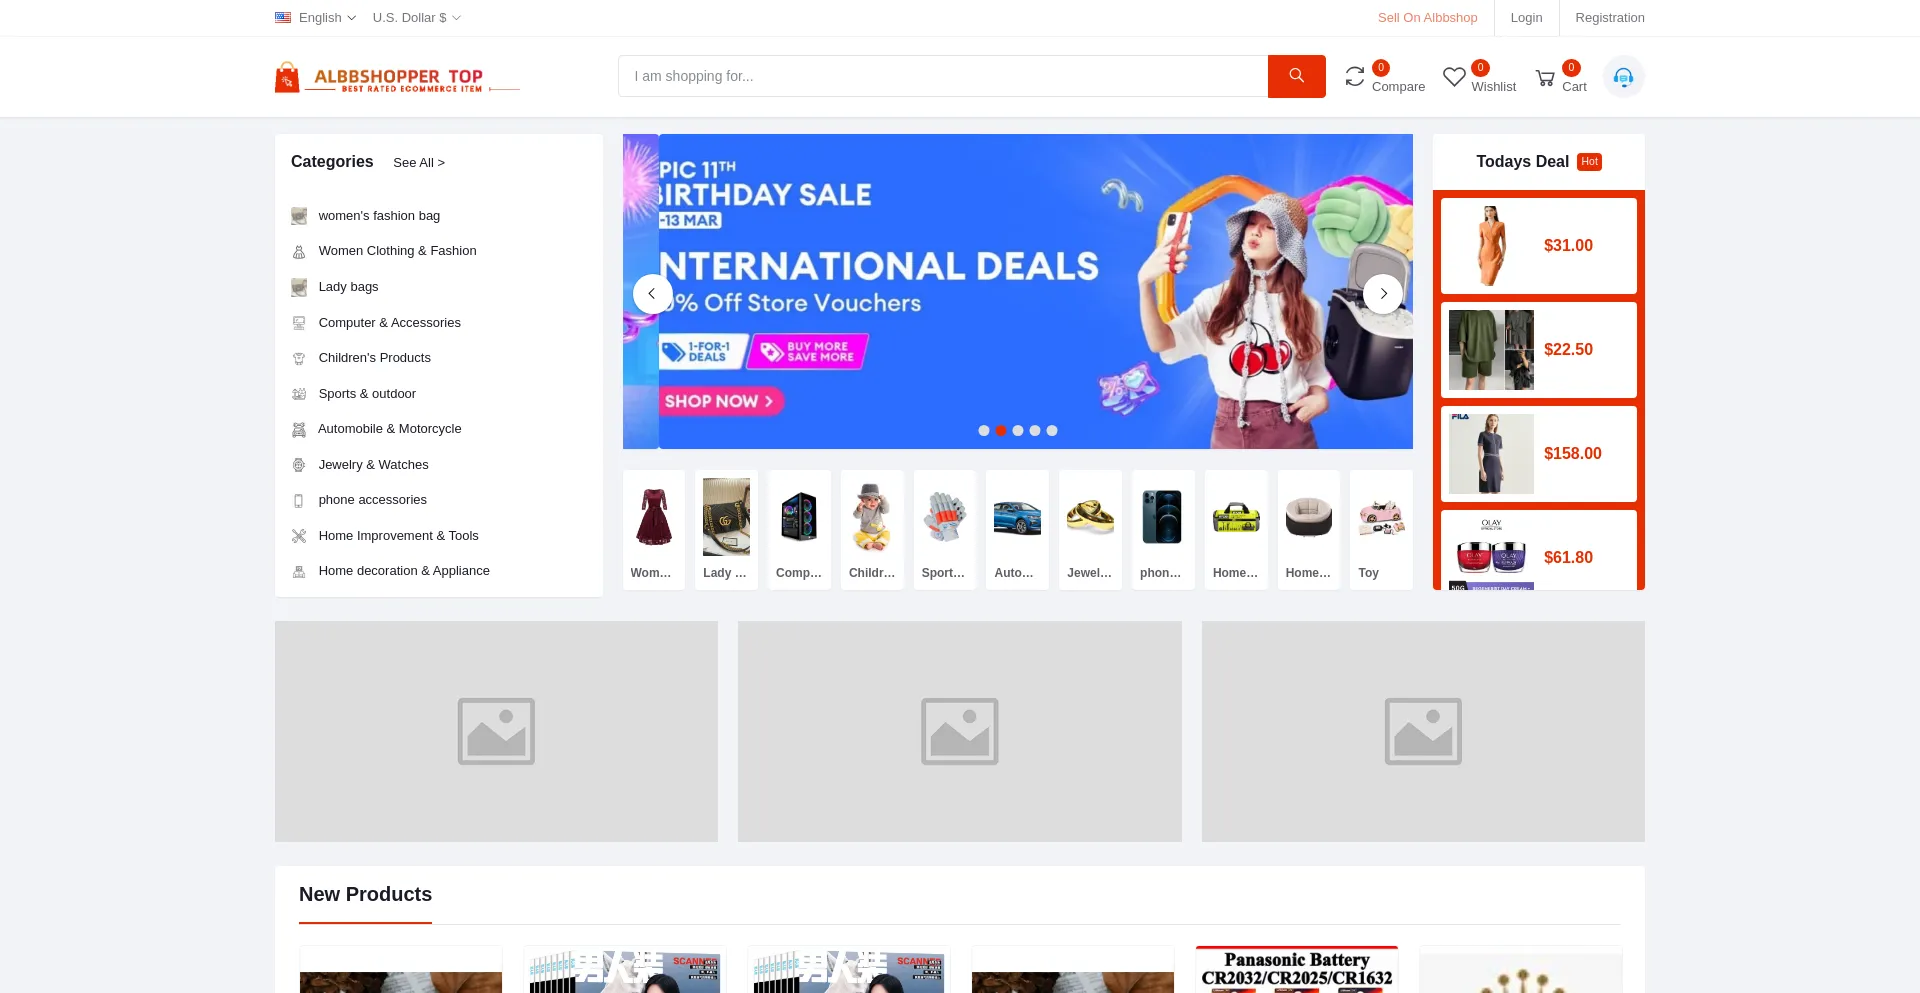Open the Children baby thumbnail tile
This screenshot has width=1920, height=993.
tap(872, 530)
